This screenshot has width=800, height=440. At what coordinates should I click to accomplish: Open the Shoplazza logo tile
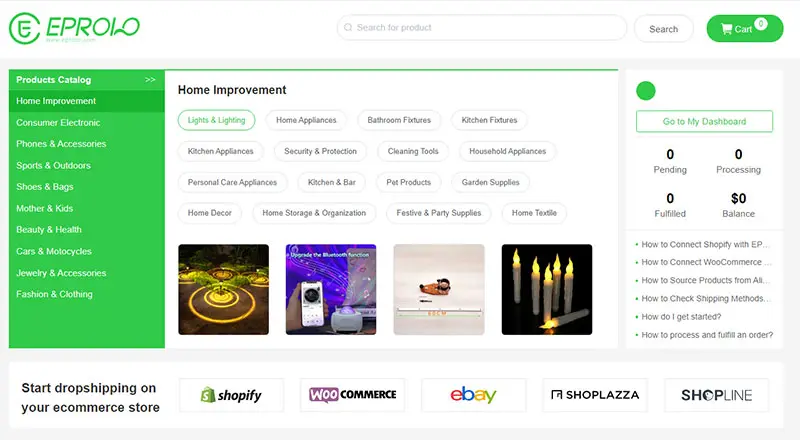pos(595,395)
